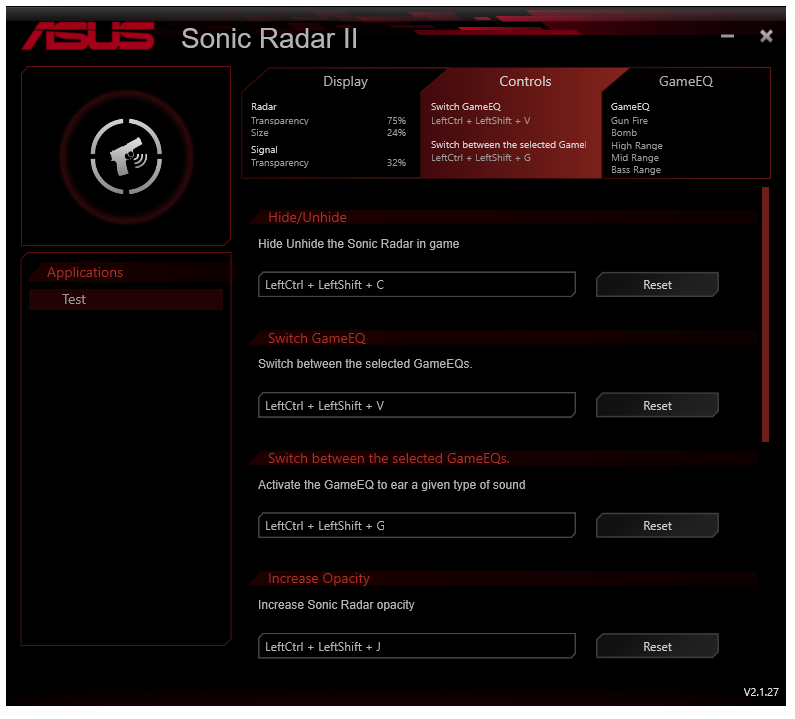Reset the Increase Opacity hotkey
Image resolution: width=795 pixels, height=719 pixels.
click(658, 646)
